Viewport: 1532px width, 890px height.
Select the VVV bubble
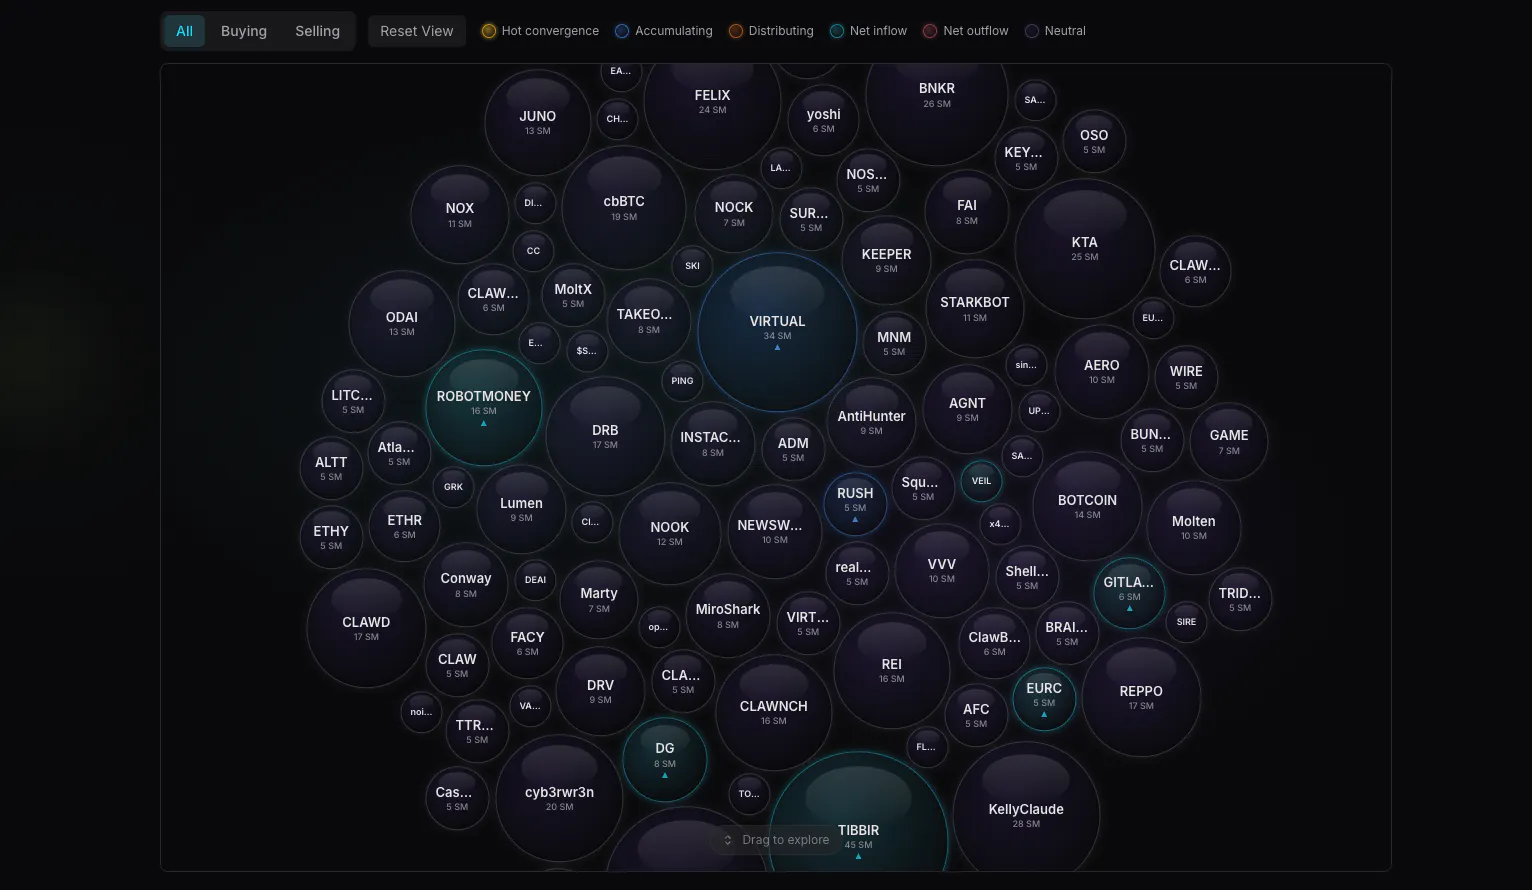pos(942,571)
